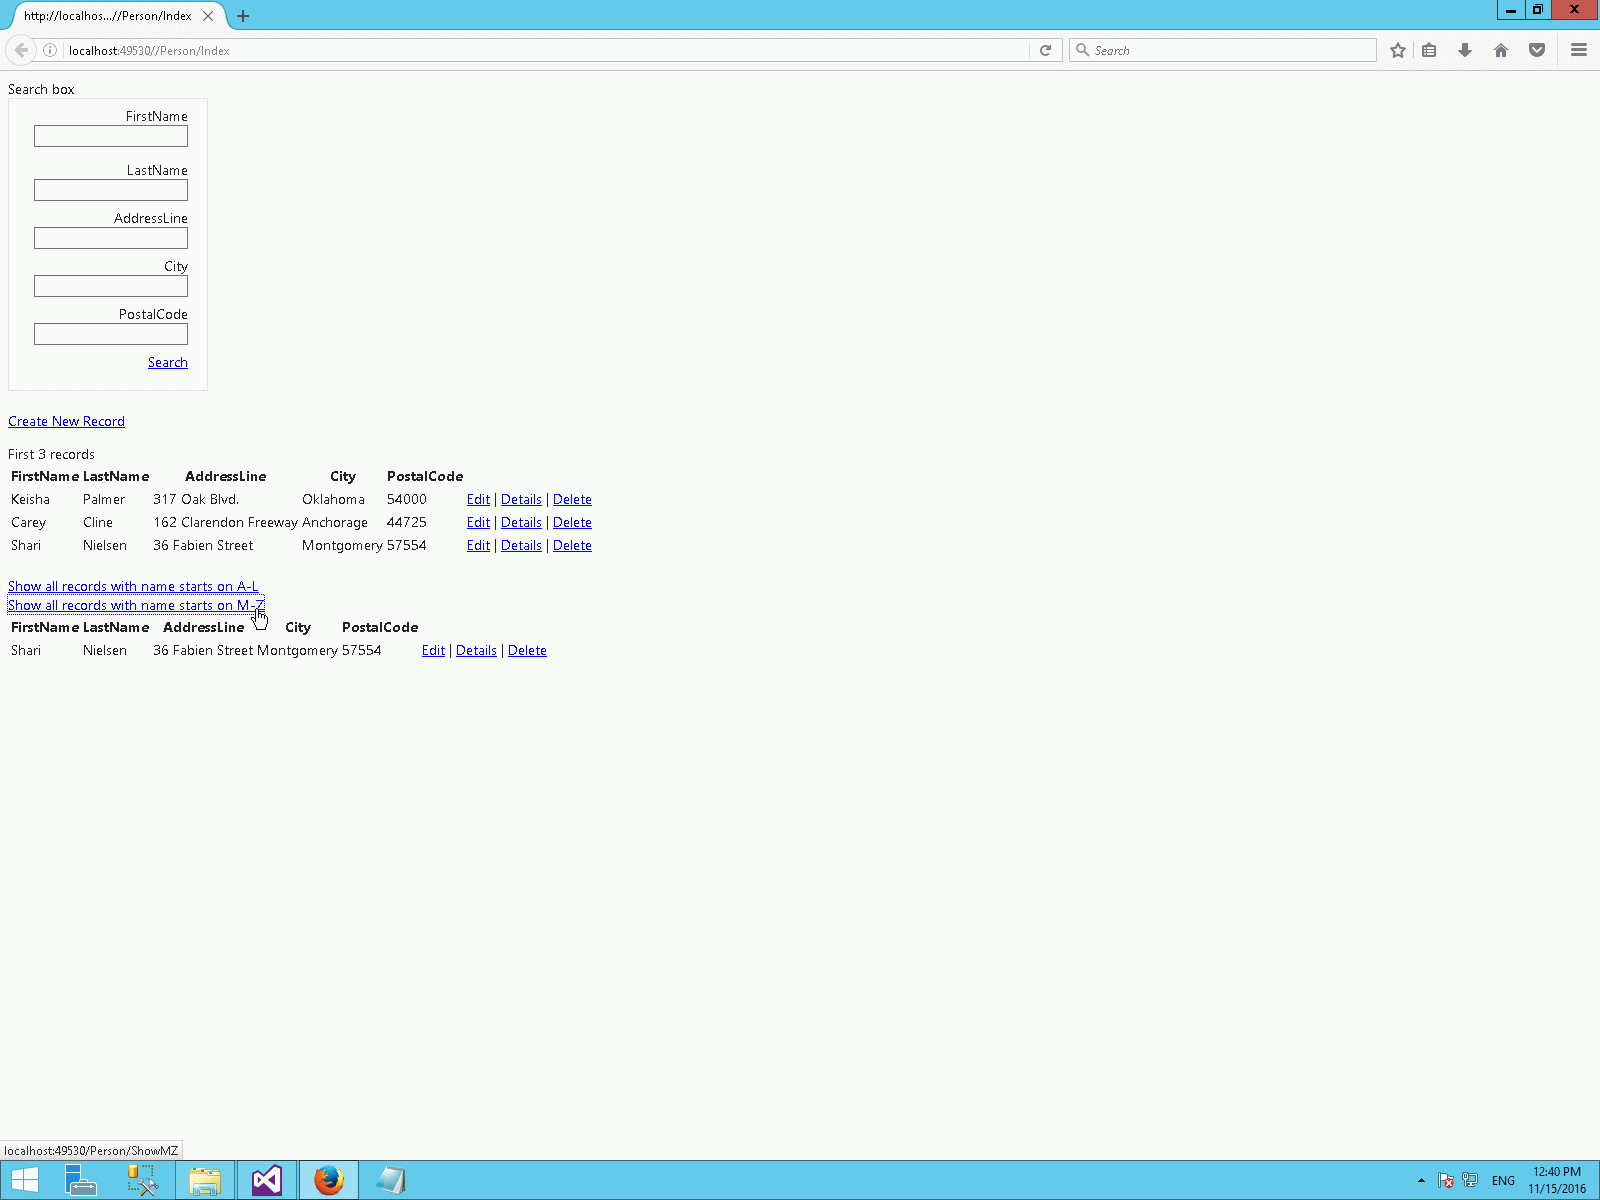Focus the AddressLine search field
The image size is (1600, 1200).
(111, 238)
